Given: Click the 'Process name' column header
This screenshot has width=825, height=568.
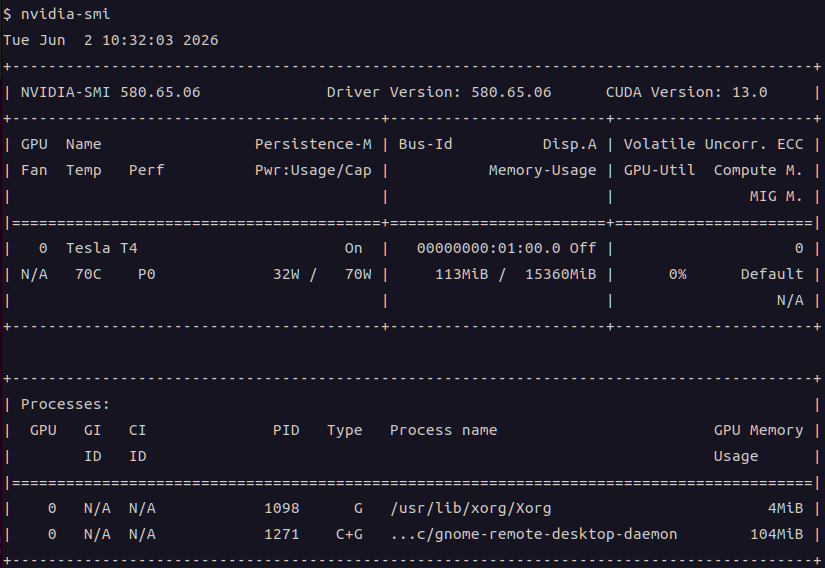Looking at the screenshot, I should [444, 430].
